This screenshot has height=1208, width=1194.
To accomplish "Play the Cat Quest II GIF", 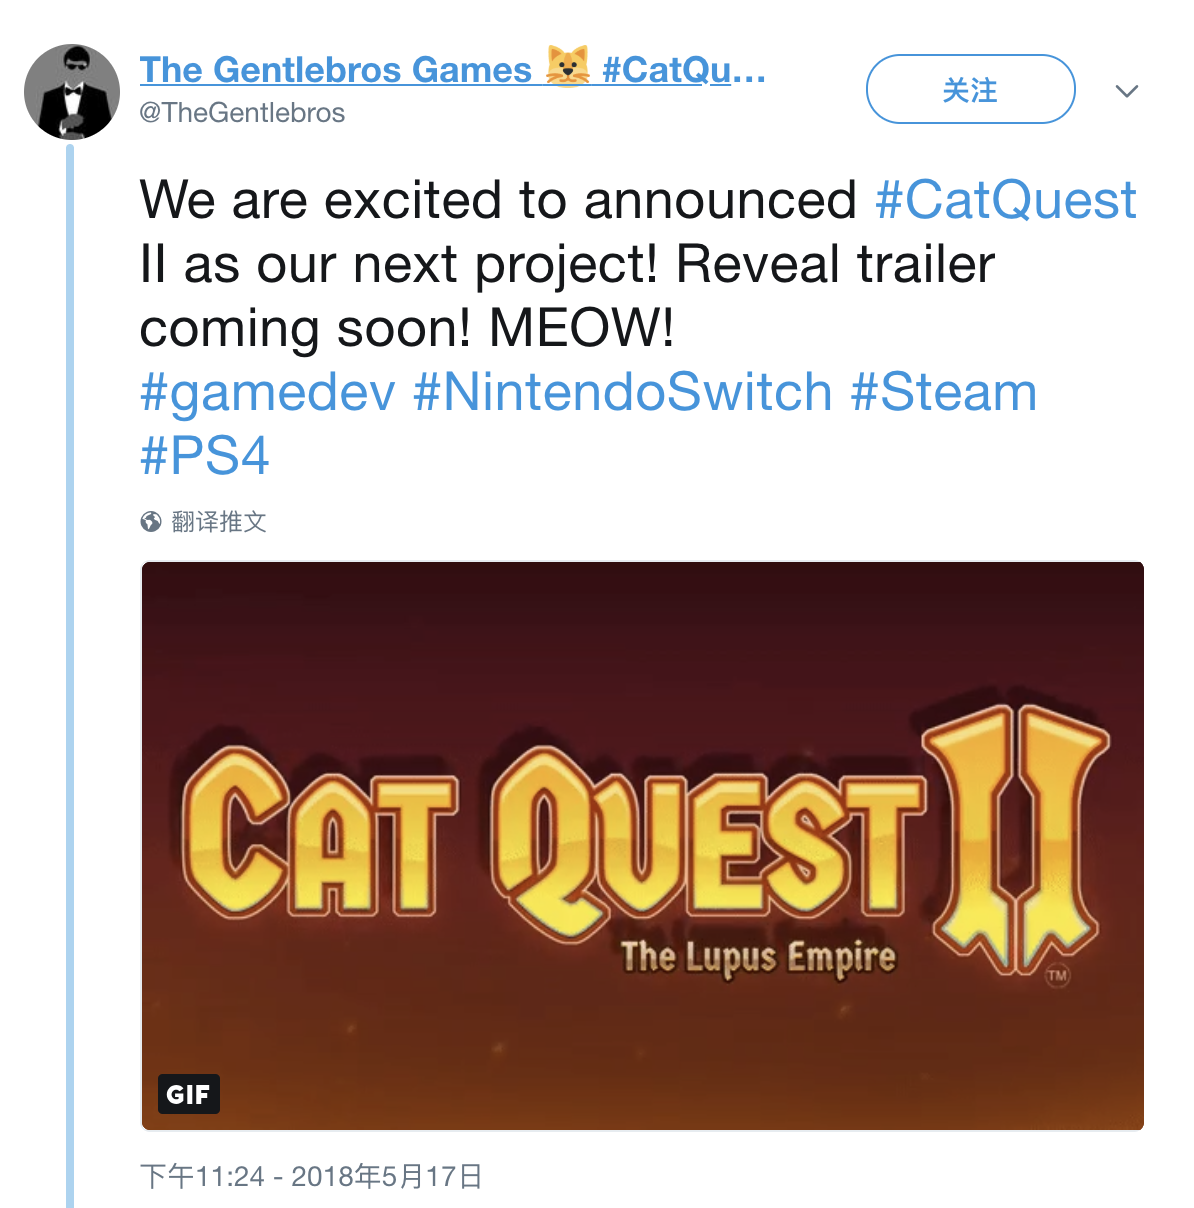I will pos(643,846).
